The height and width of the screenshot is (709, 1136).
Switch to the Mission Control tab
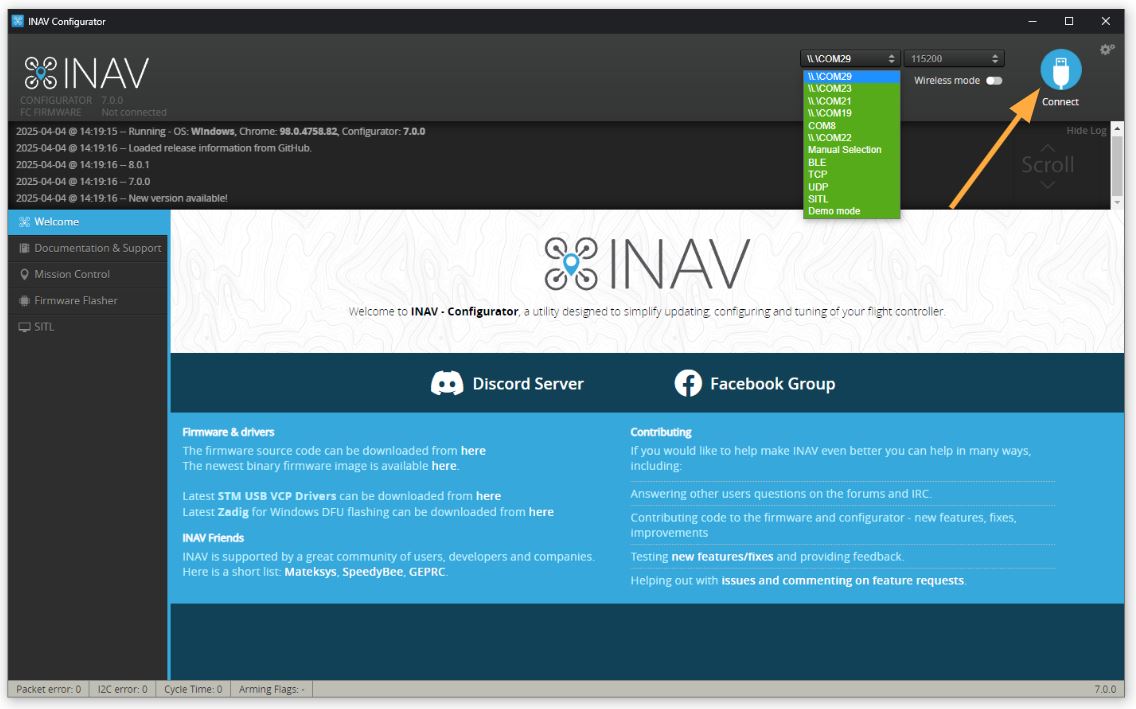[88, 274]
